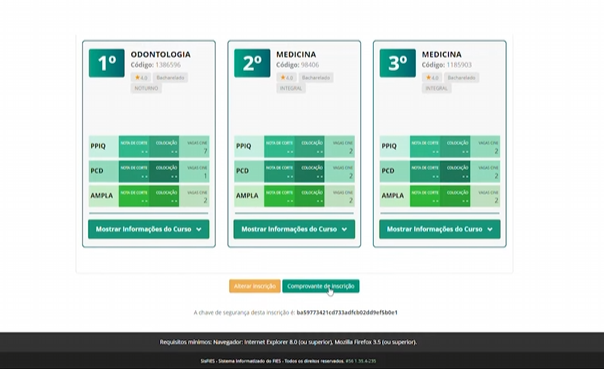Click PPIQ row label in 3º option card

(389, 146)
